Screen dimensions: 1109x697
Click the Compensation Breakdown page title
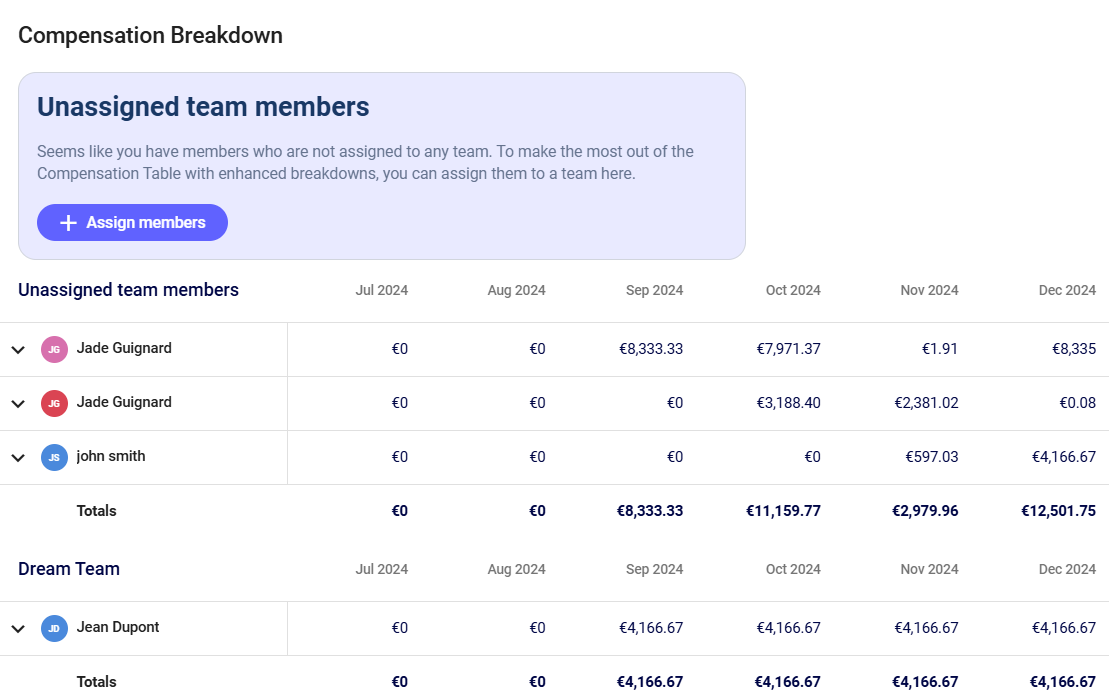tap(150, 35)
